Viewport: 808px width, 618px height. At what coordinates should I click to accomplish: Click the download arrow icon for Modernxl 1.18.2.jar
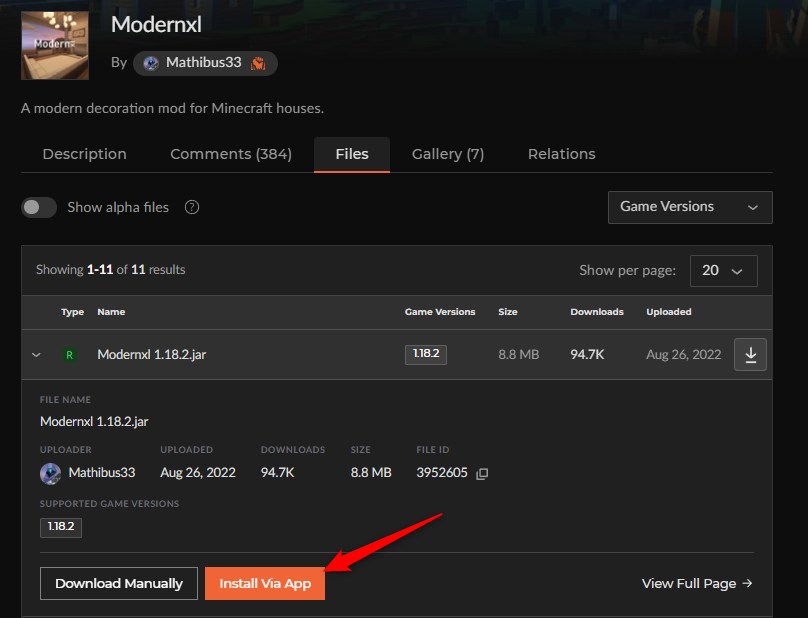pyautogui.click(x=750, y=355)
